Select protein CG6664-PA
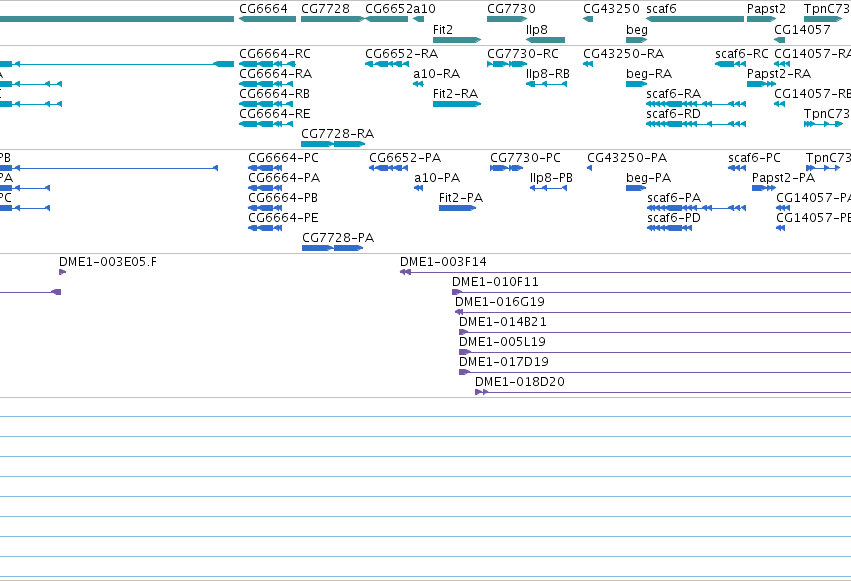851x581 pixels. click(265, 188)
